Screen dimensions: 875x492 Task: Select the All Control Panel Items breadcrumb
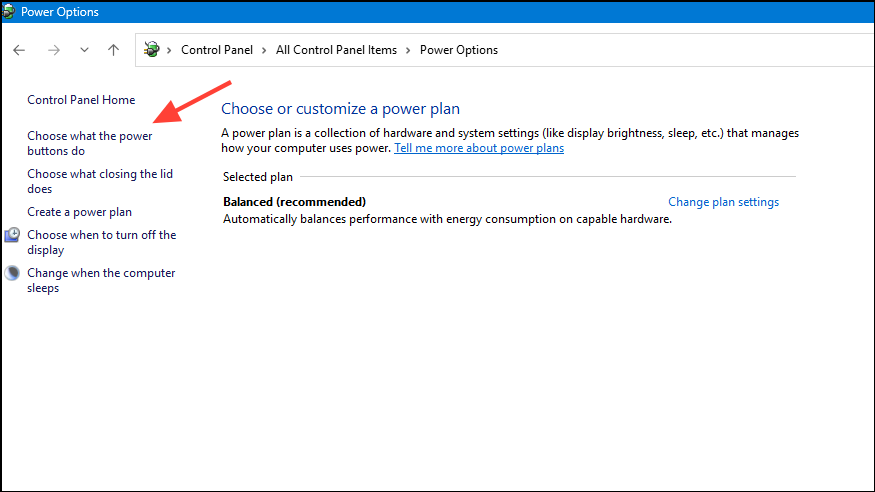click(x=336, y=50)
